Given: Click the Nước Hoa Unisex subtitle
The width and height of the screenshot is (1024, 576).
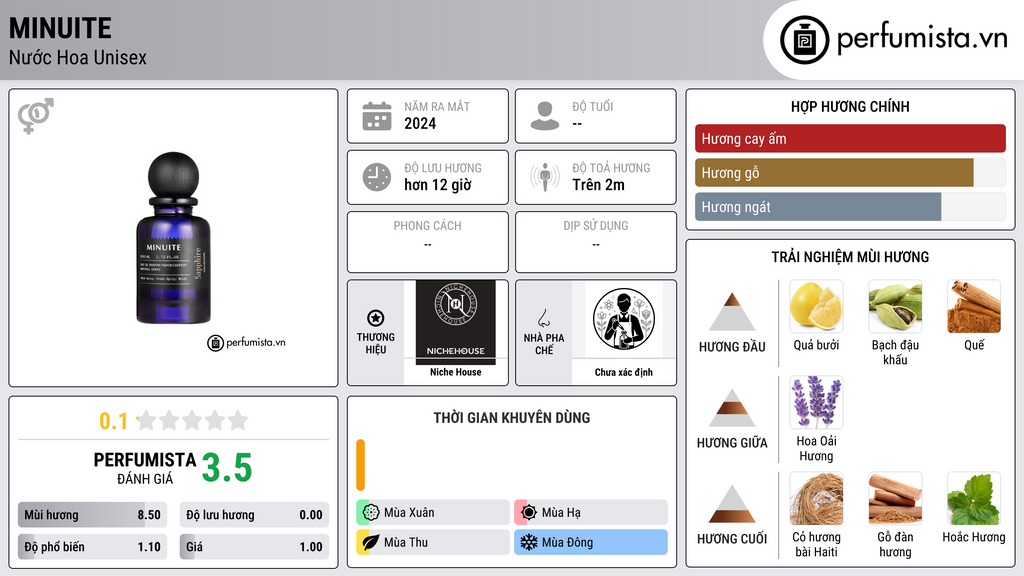Looking at the screenshot, I should click(78, 57).
